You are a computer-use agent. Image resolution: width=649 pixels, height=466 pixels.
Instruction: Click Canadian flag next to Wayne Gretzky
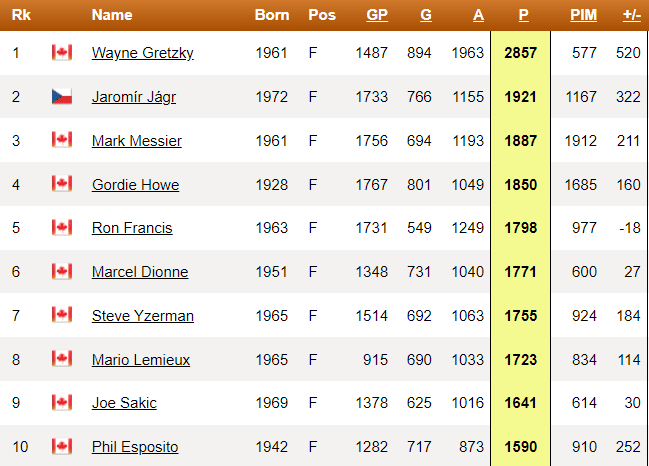click(x=62, y=53)
